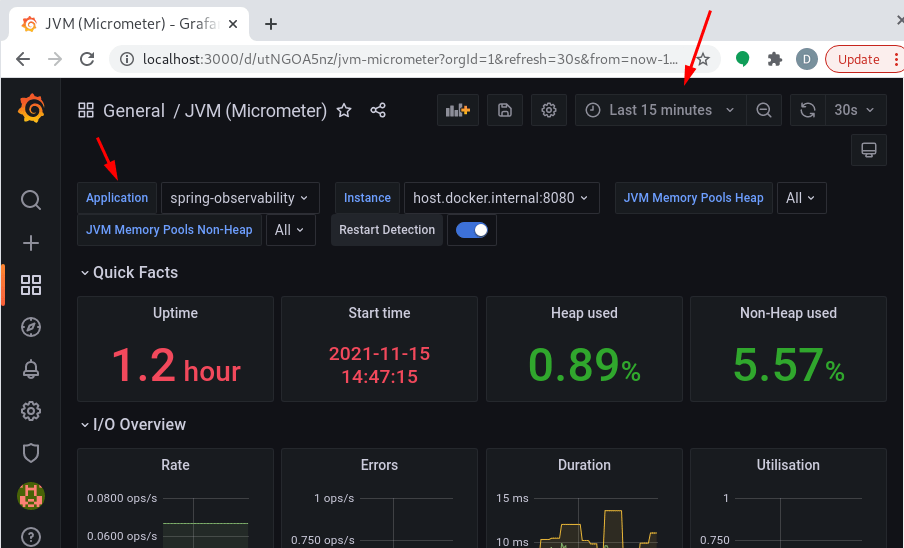Open the JVM Memory Pools Heap All dropdown

pos(801,198)
